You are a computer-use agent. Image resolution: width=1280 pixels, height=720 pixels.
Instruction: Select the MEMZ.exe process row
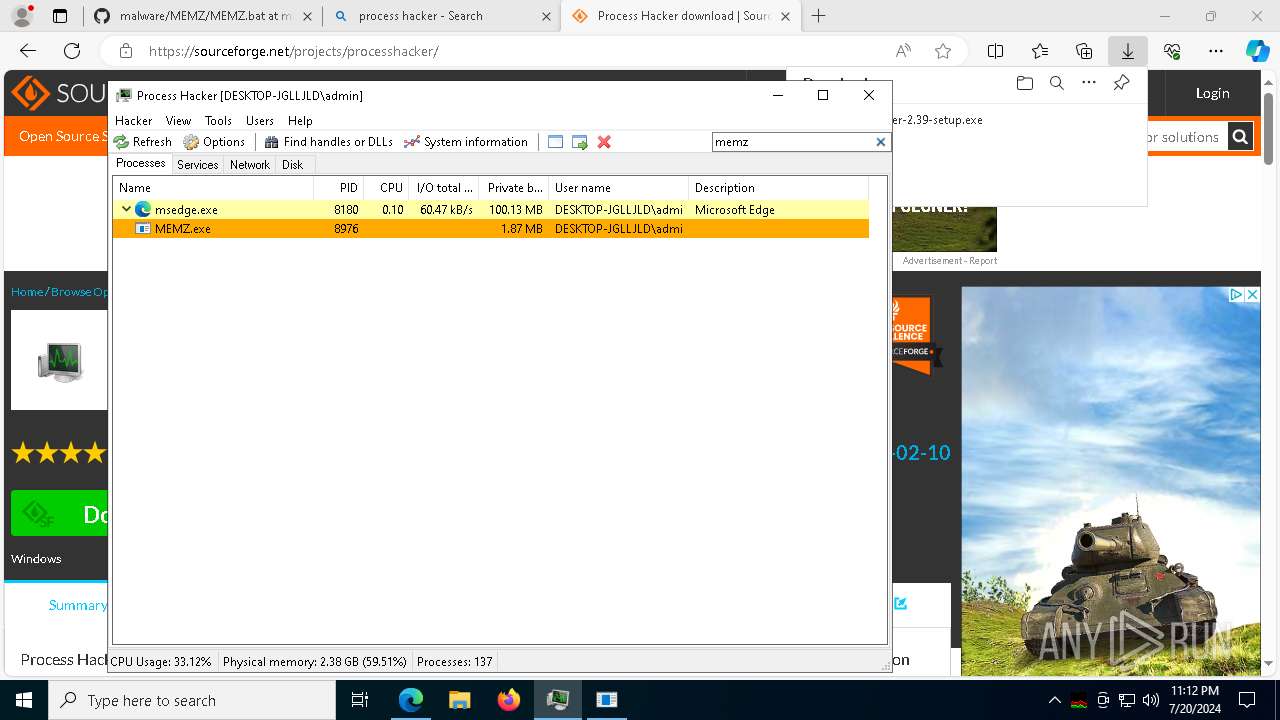491,229
